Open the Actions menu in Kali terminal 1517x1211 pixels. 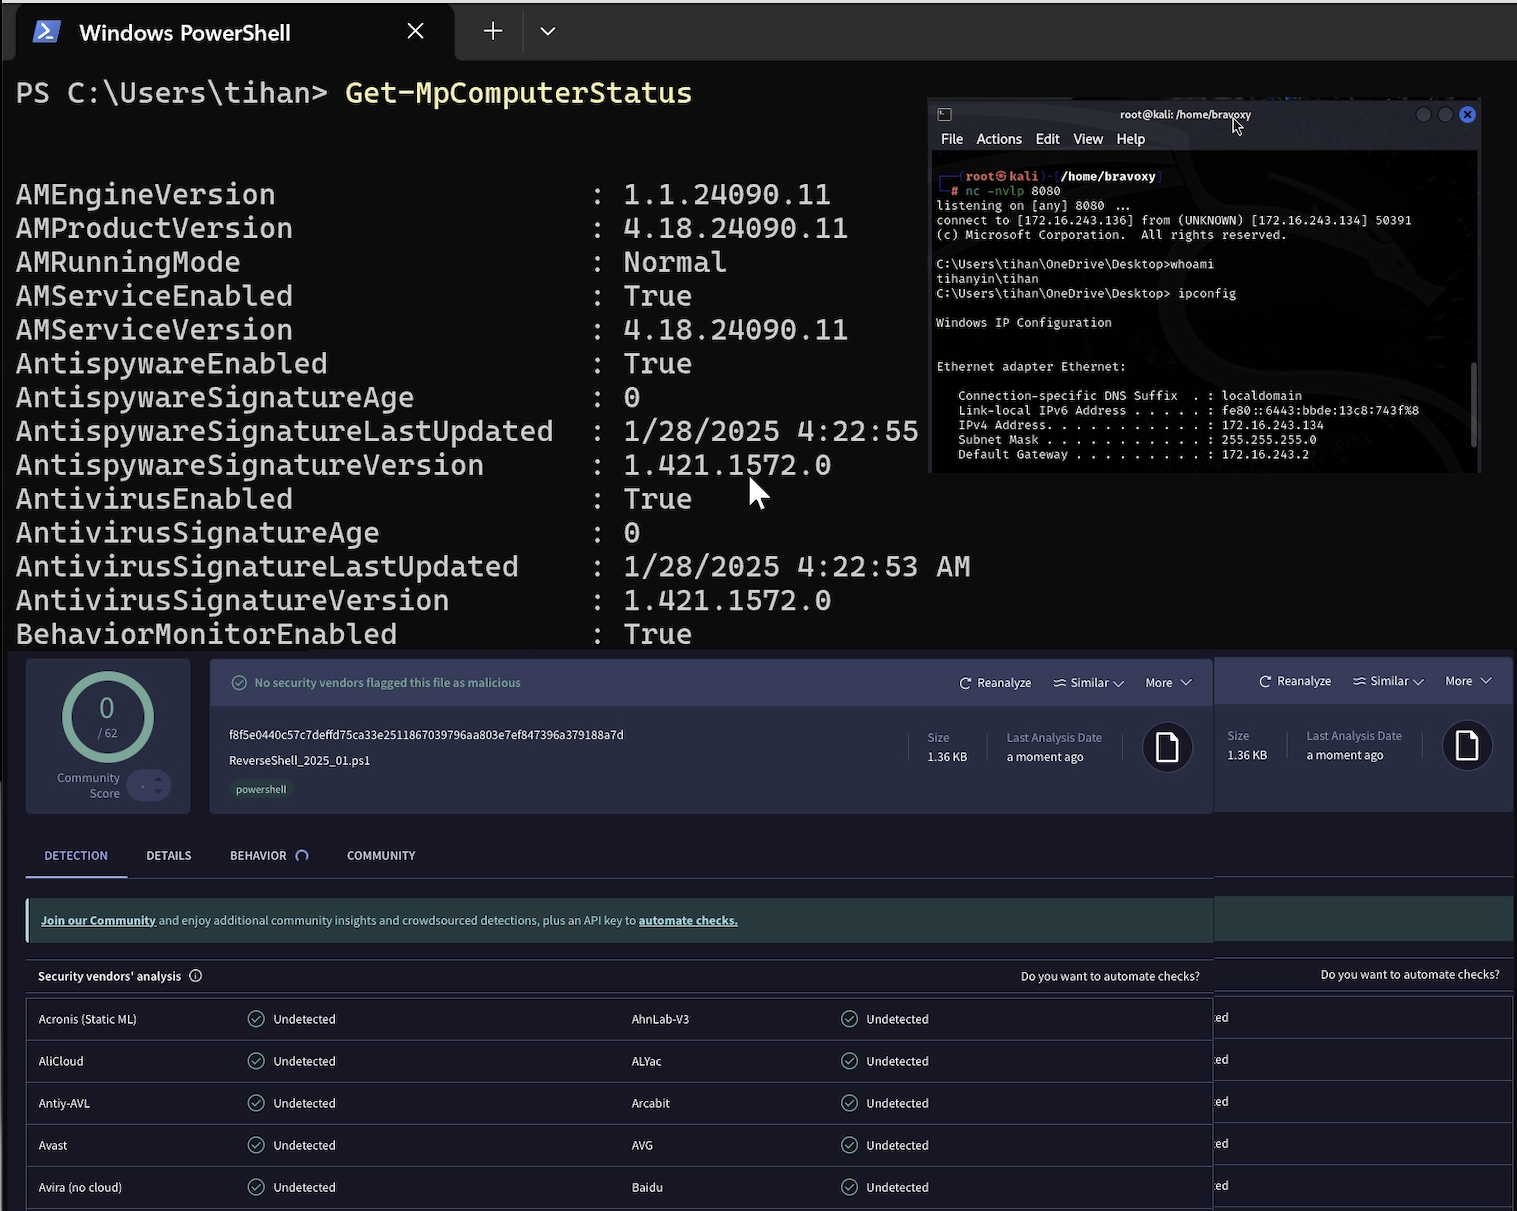[999, 139]
